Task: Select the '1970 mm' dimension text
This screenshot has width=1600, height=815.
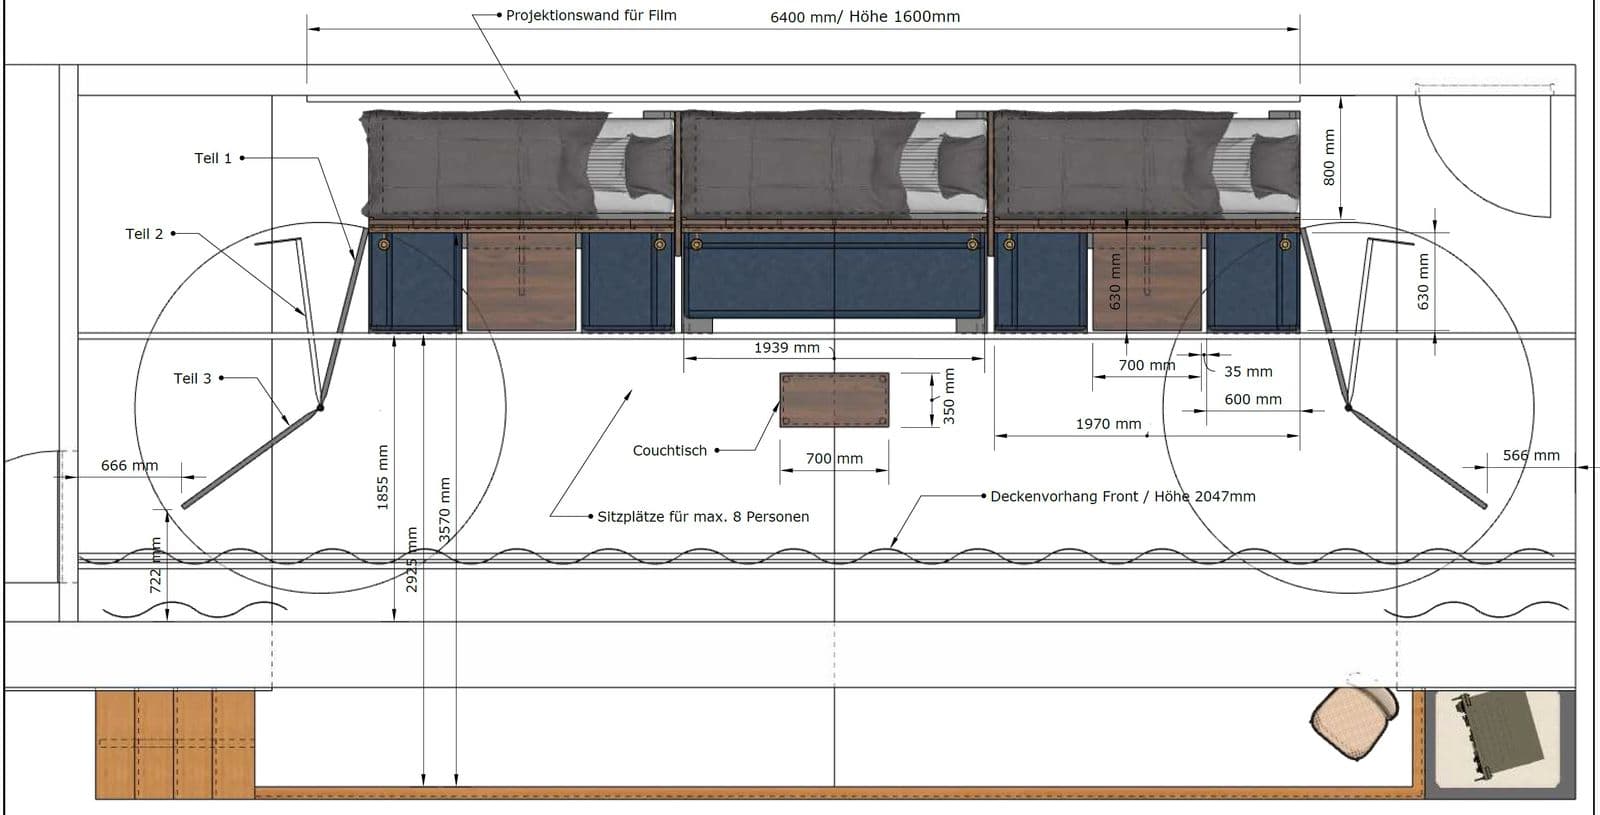Action: pyautogui.click(x=1108, y=424)
